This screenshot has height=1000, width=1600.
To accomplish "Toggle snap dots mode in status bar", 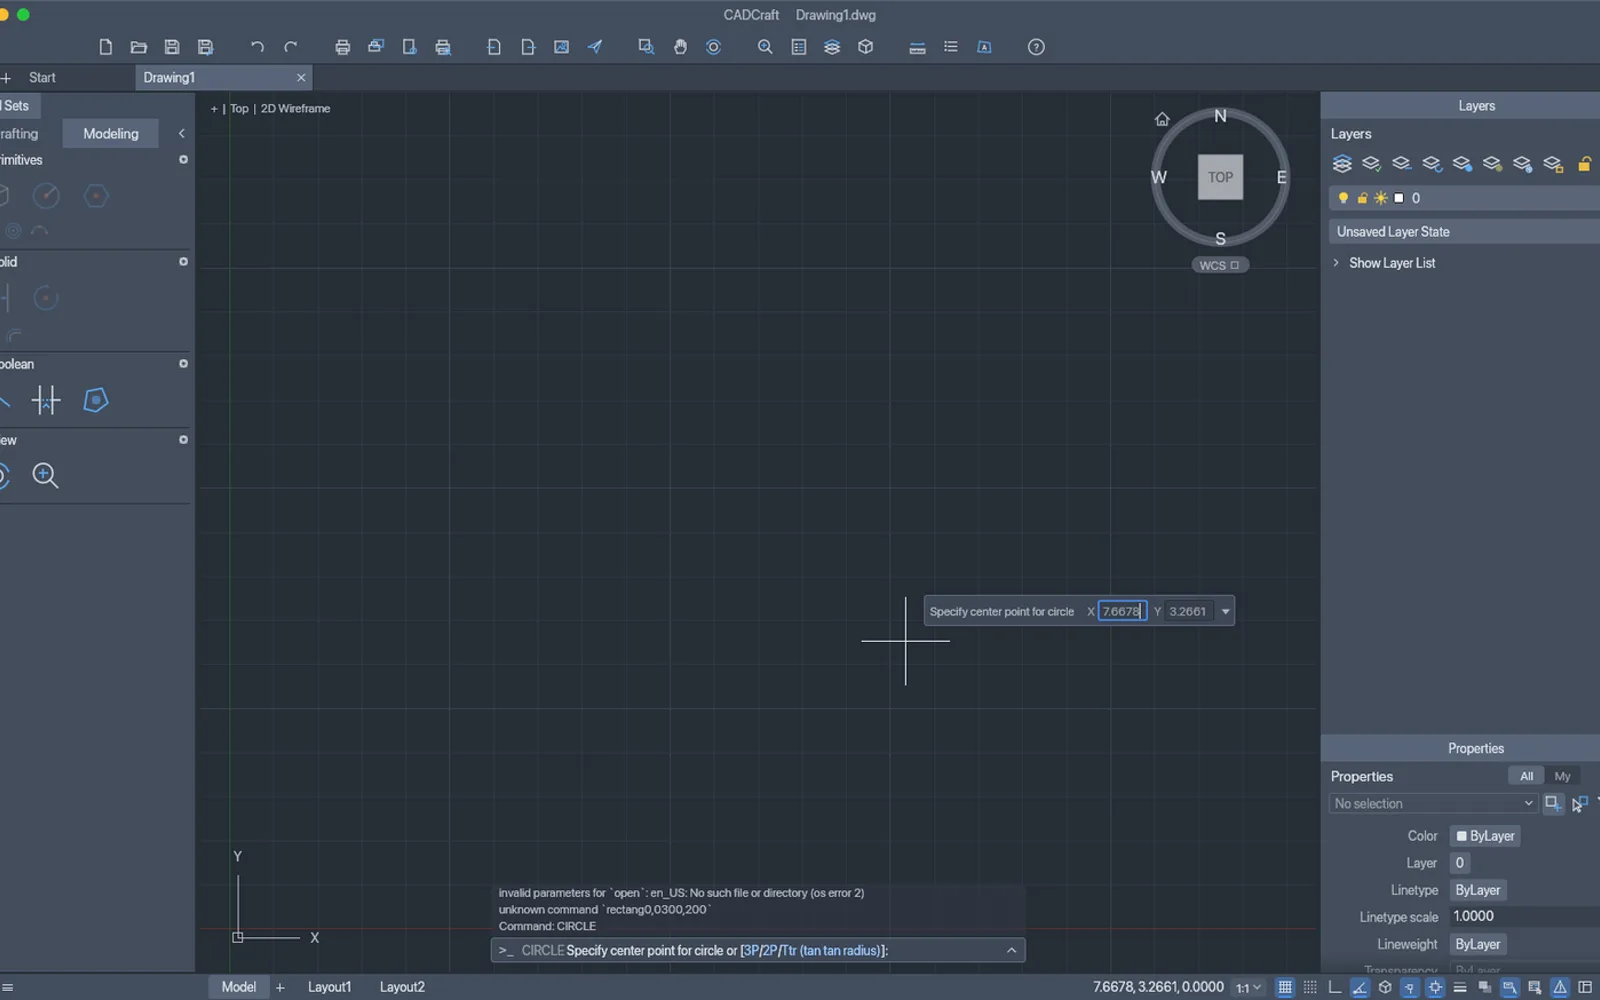I will 1310,987.
